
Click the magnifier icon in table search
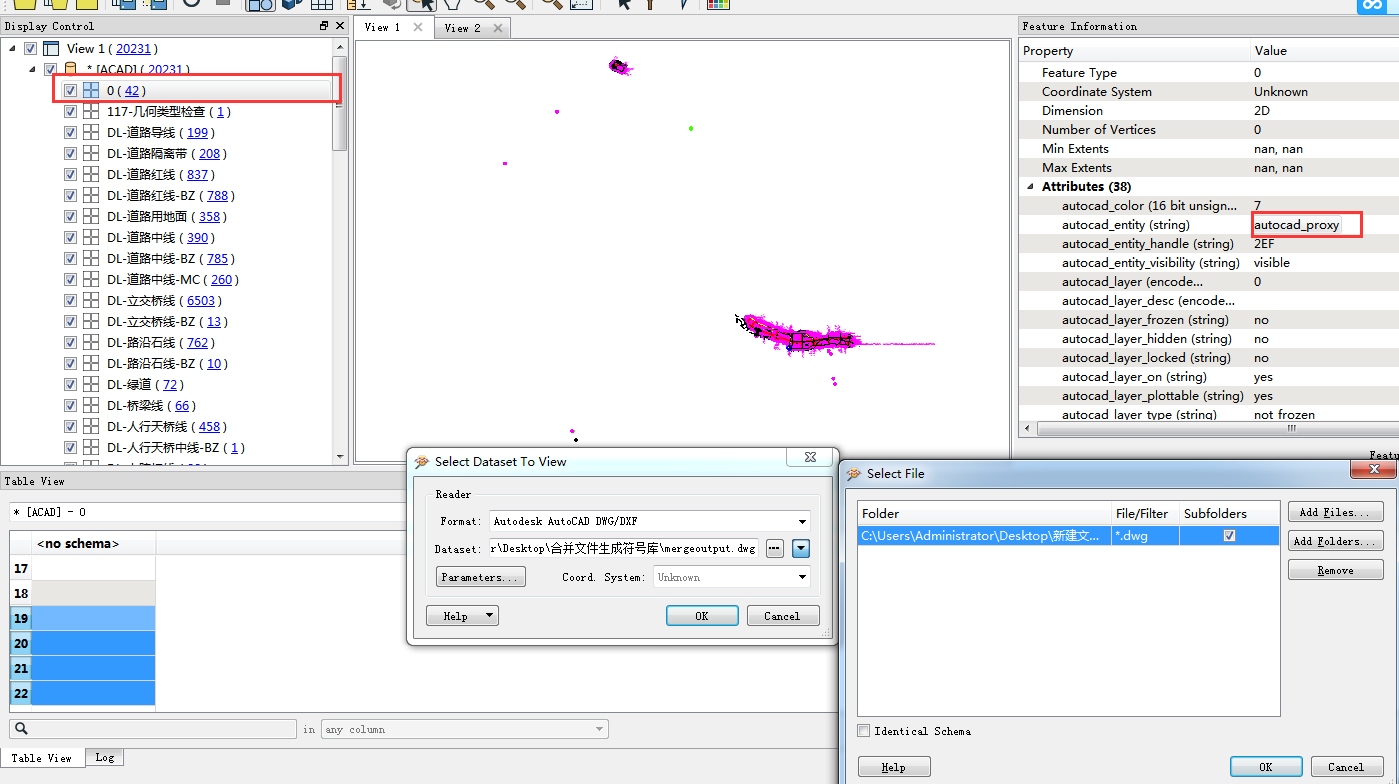point(22,729)
